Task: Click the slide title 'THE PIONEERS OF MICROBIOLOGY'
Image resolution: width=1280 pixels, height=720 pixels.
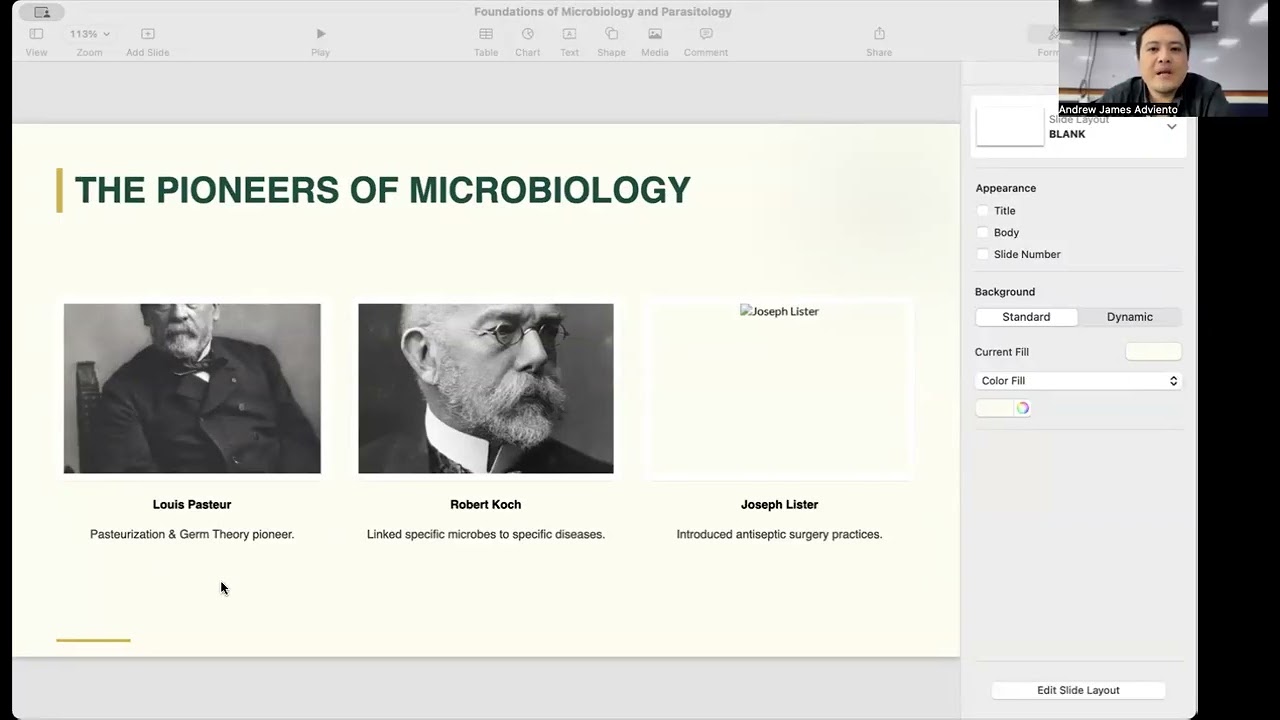Action: (x=383, y=190)
